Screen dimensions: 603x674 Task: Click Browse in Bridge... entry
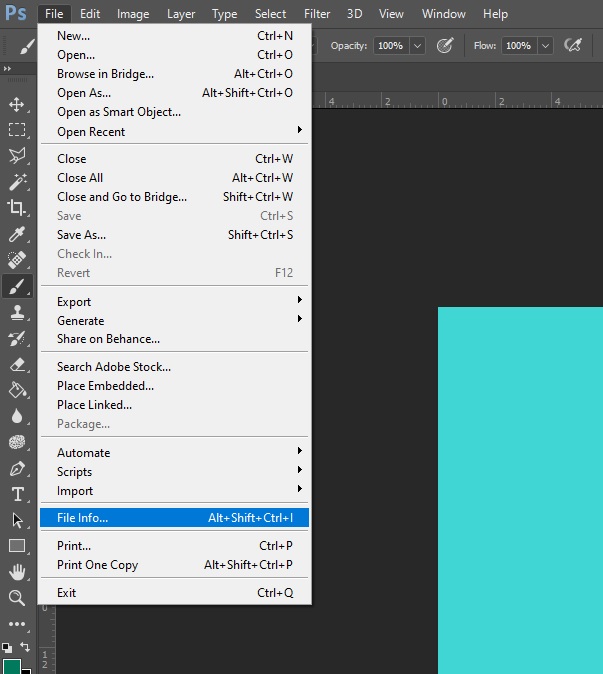[105, 74]
